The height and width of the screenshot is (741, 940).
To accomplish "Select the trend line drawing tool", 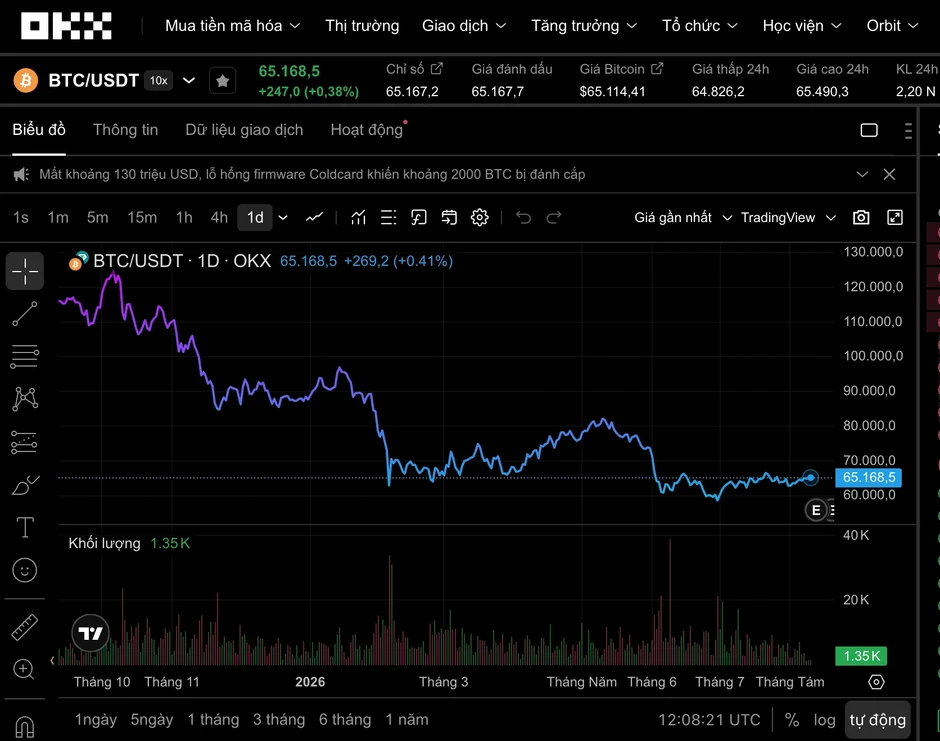I will pyautogui.click(x=25, y=314).
